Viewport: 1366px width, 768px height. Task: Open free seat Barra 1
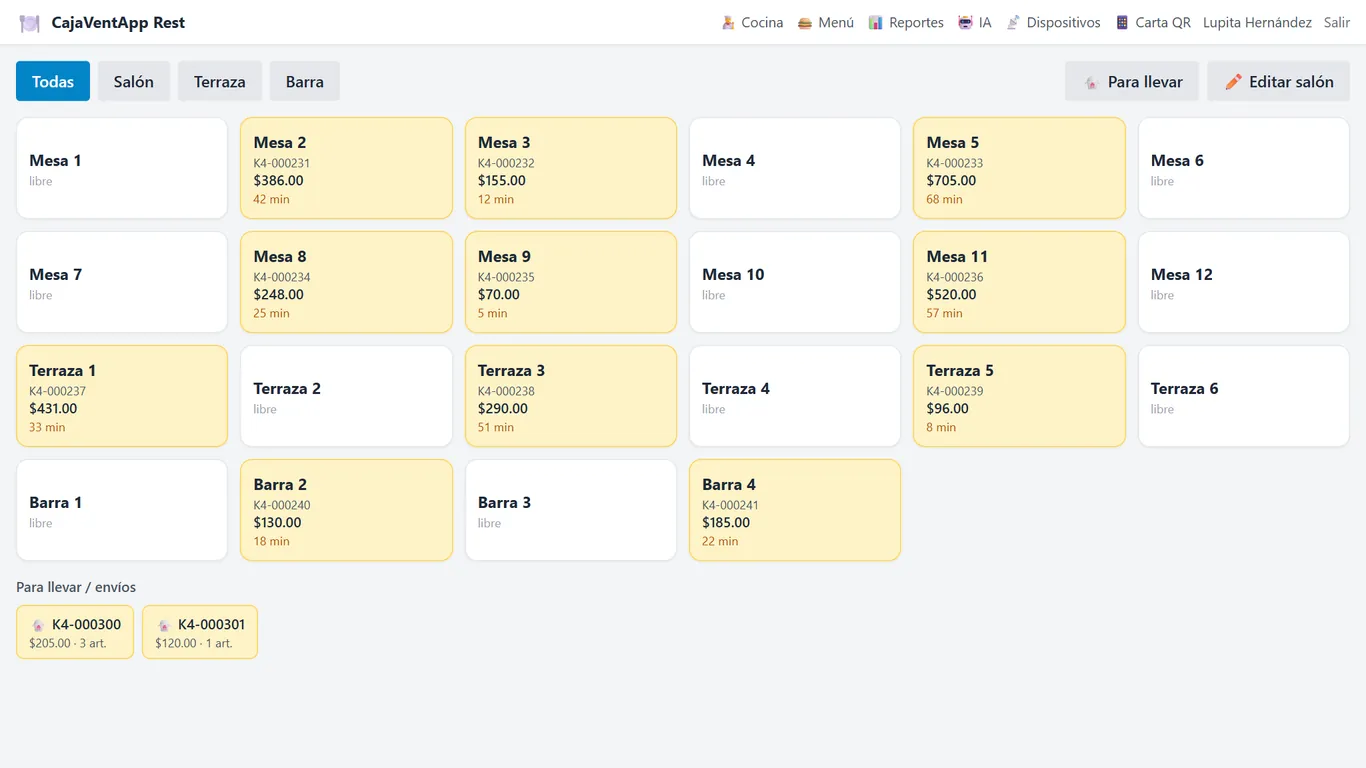(x=122, y=510)
